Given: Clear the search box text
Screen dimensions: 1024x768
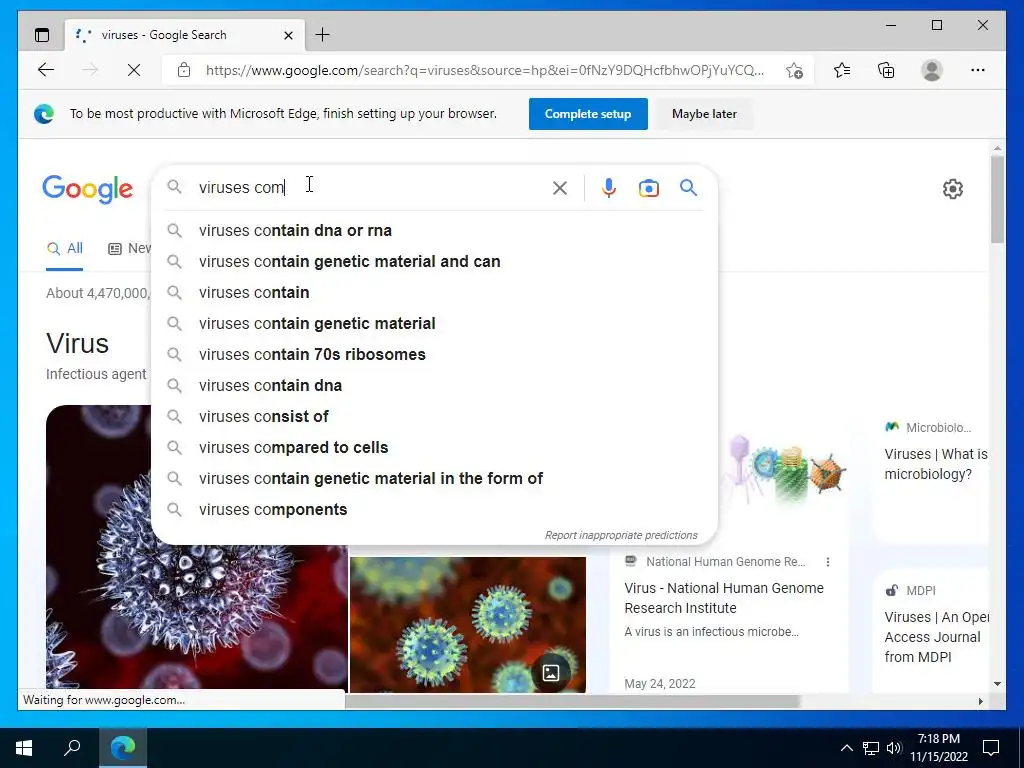Looking at the screenshot, I should 560,188.
